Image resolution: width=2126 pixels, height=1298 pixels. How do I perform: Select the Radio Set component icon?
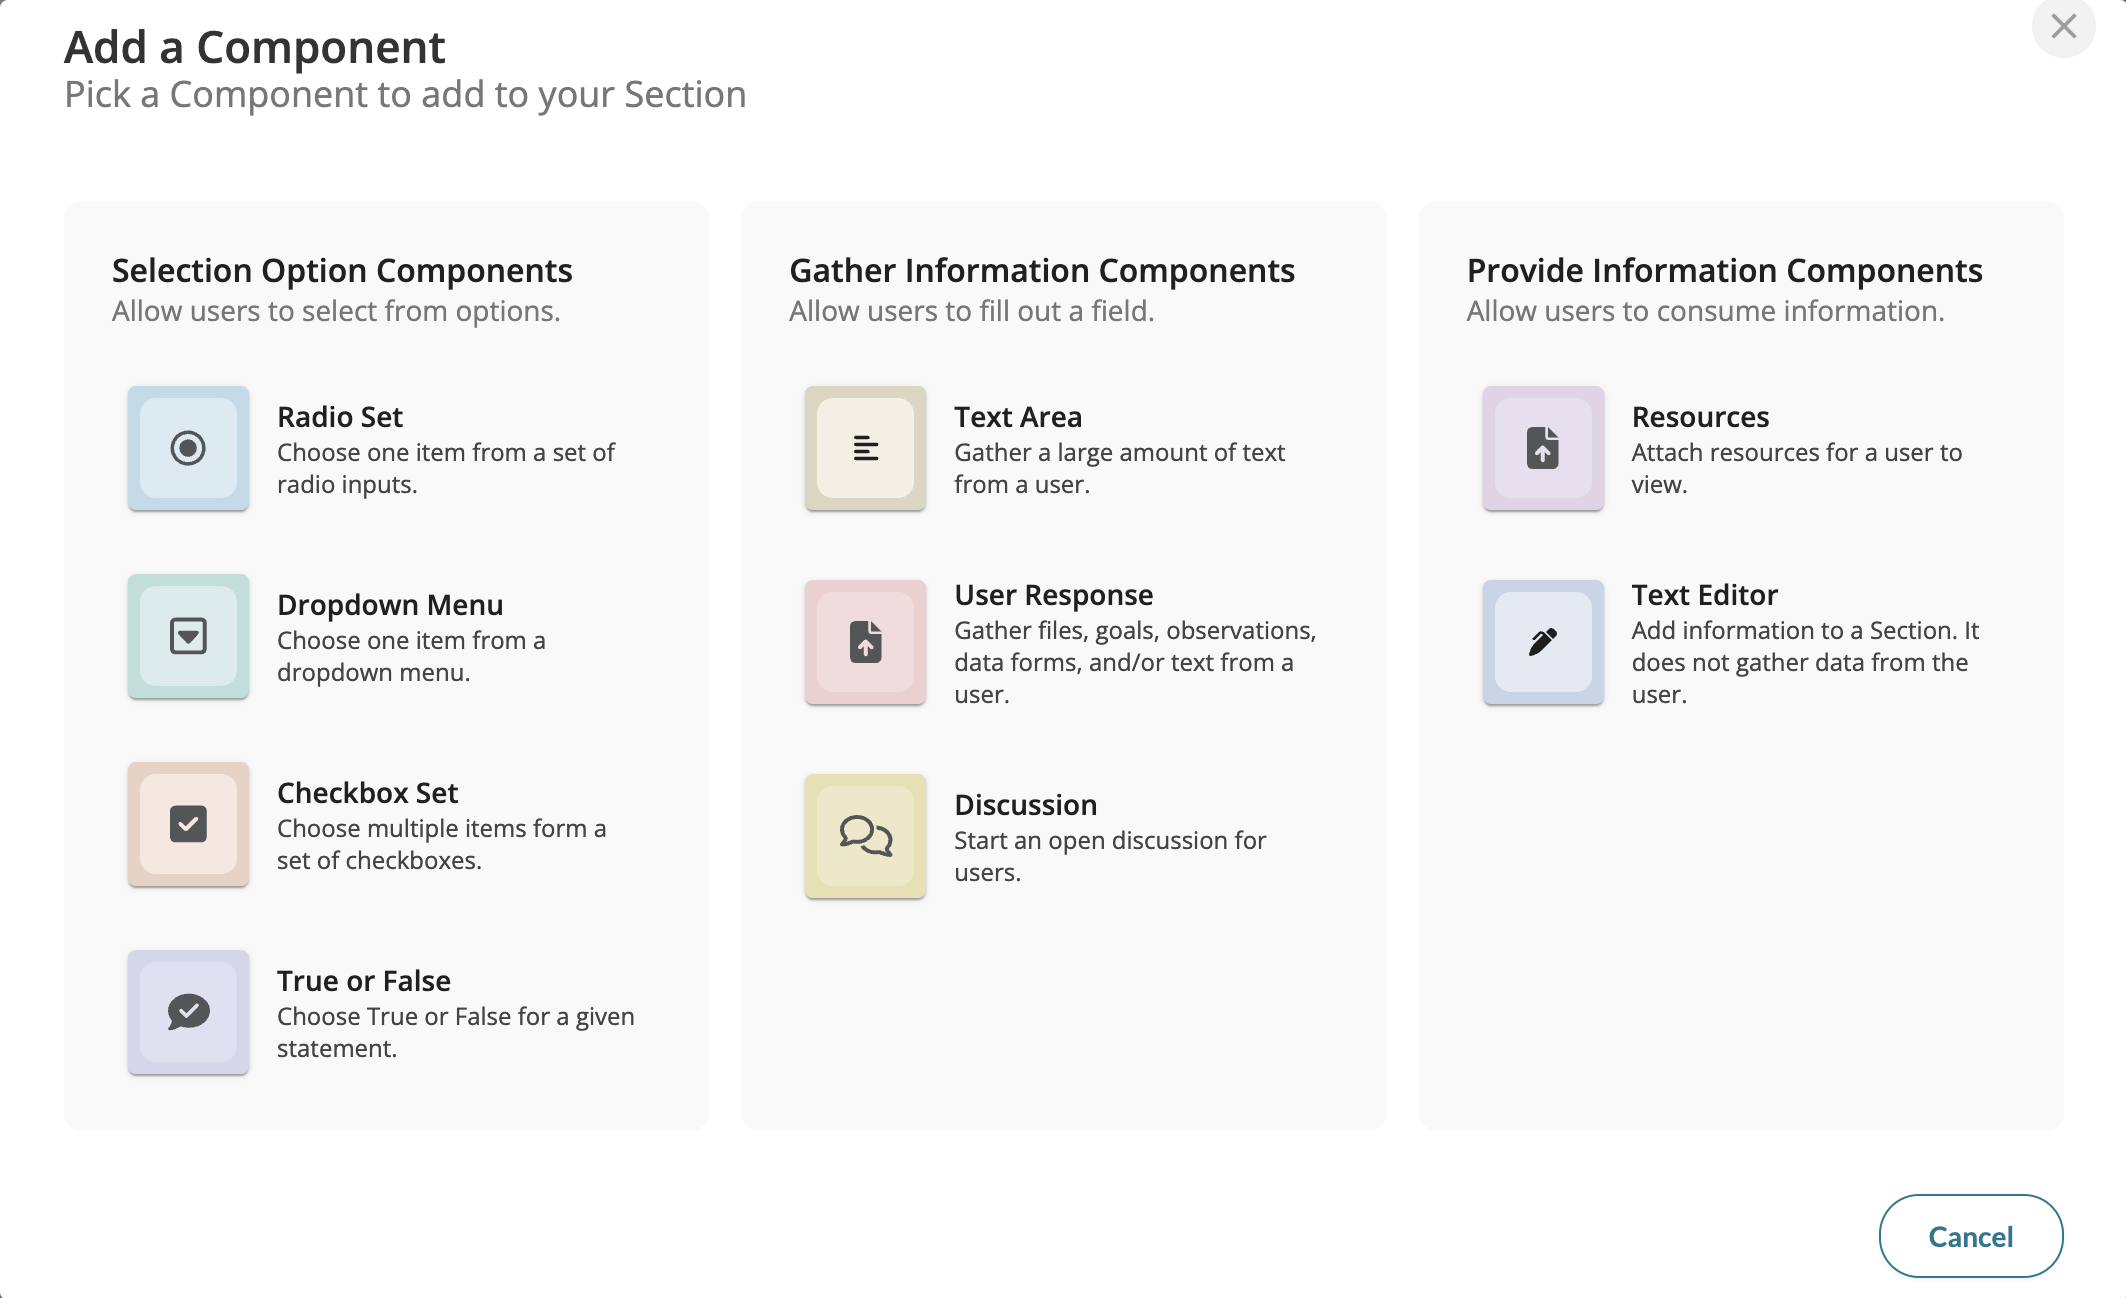pos(188,448)
